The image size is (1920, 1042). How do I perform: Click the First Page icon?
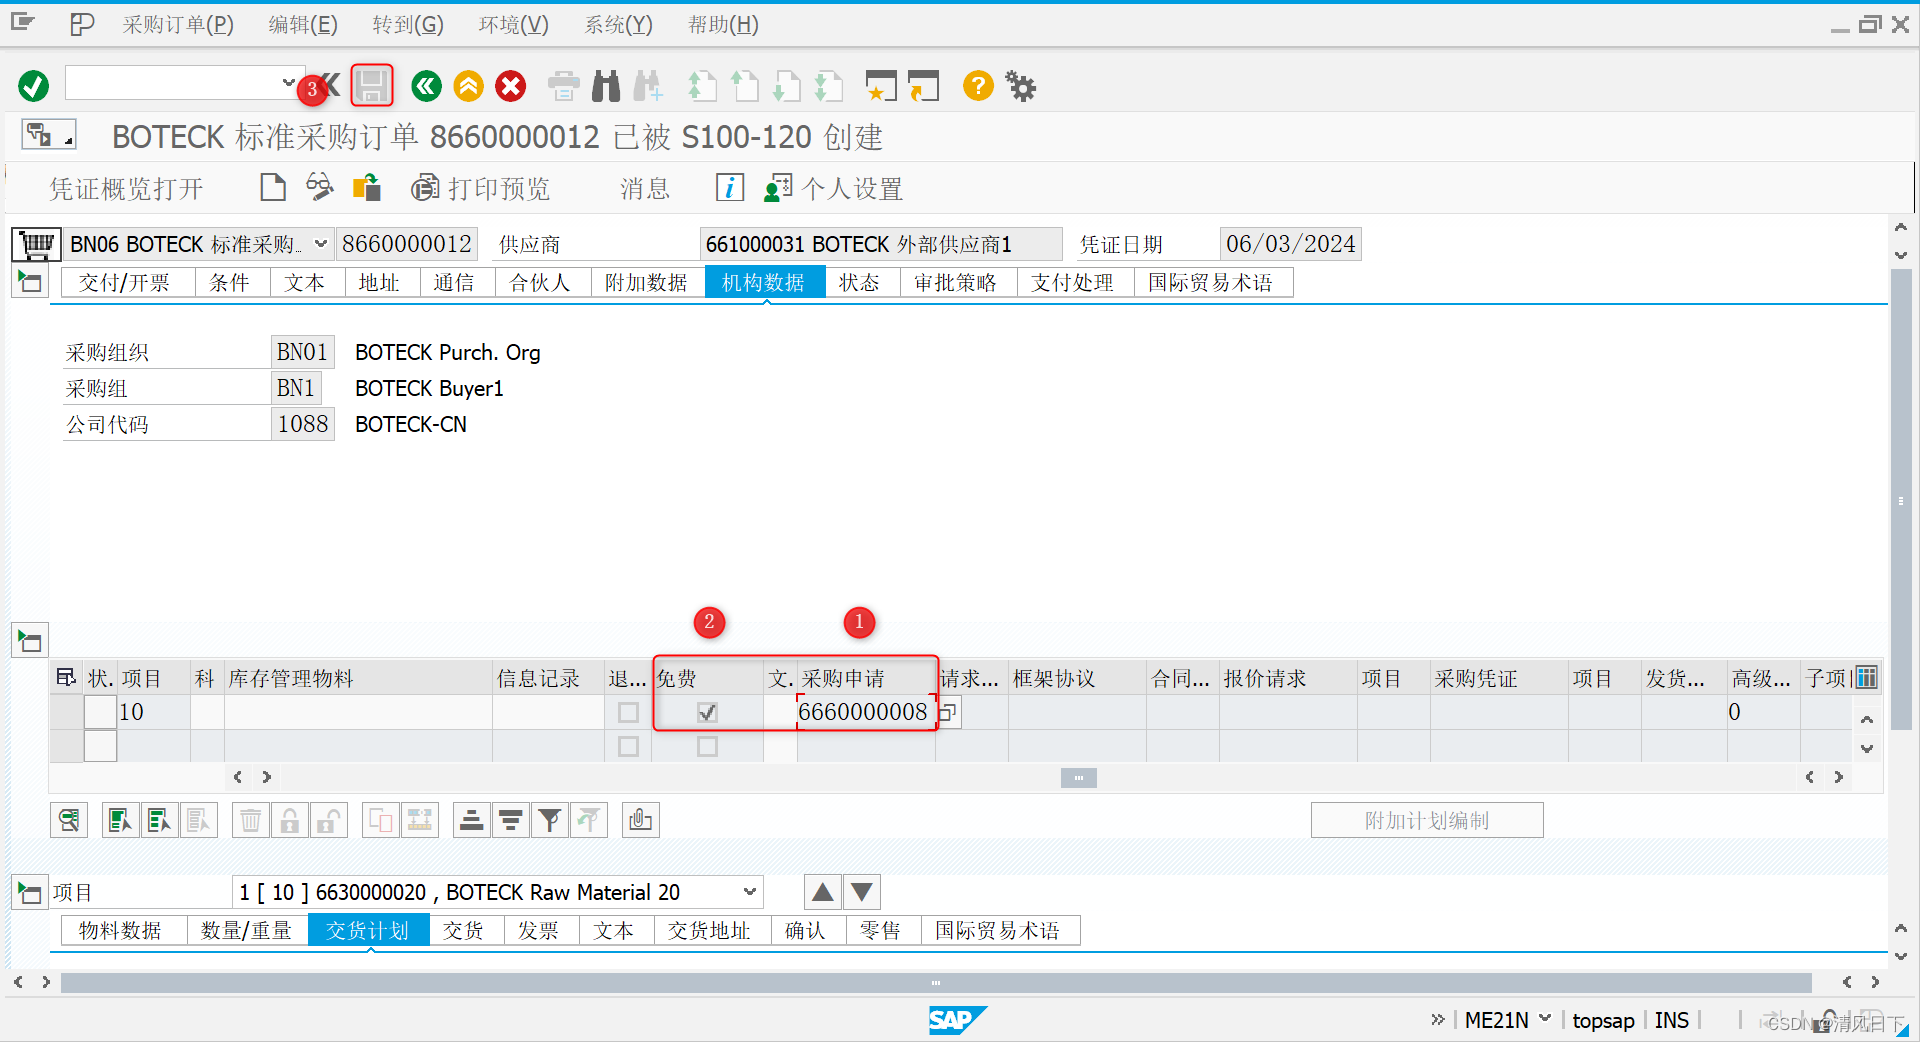(x=702, y=86)
